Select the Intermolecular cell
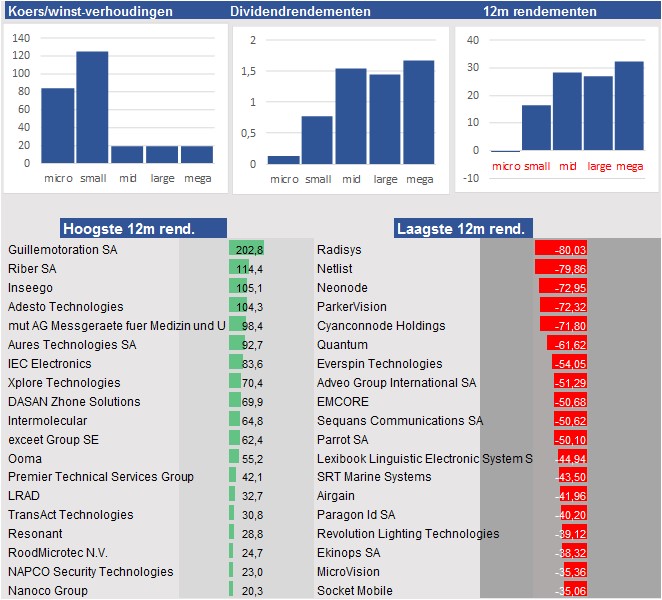Image resolution: width=662 pixels, height=600 pixels. [47, 421]
